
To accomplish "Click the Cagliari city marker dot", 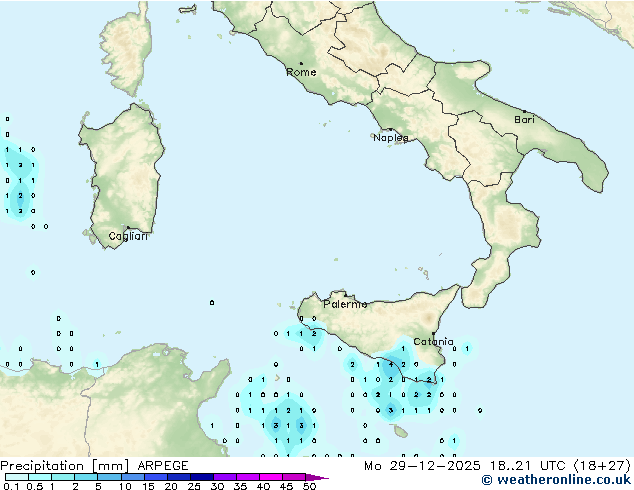I will pos(128,227).
